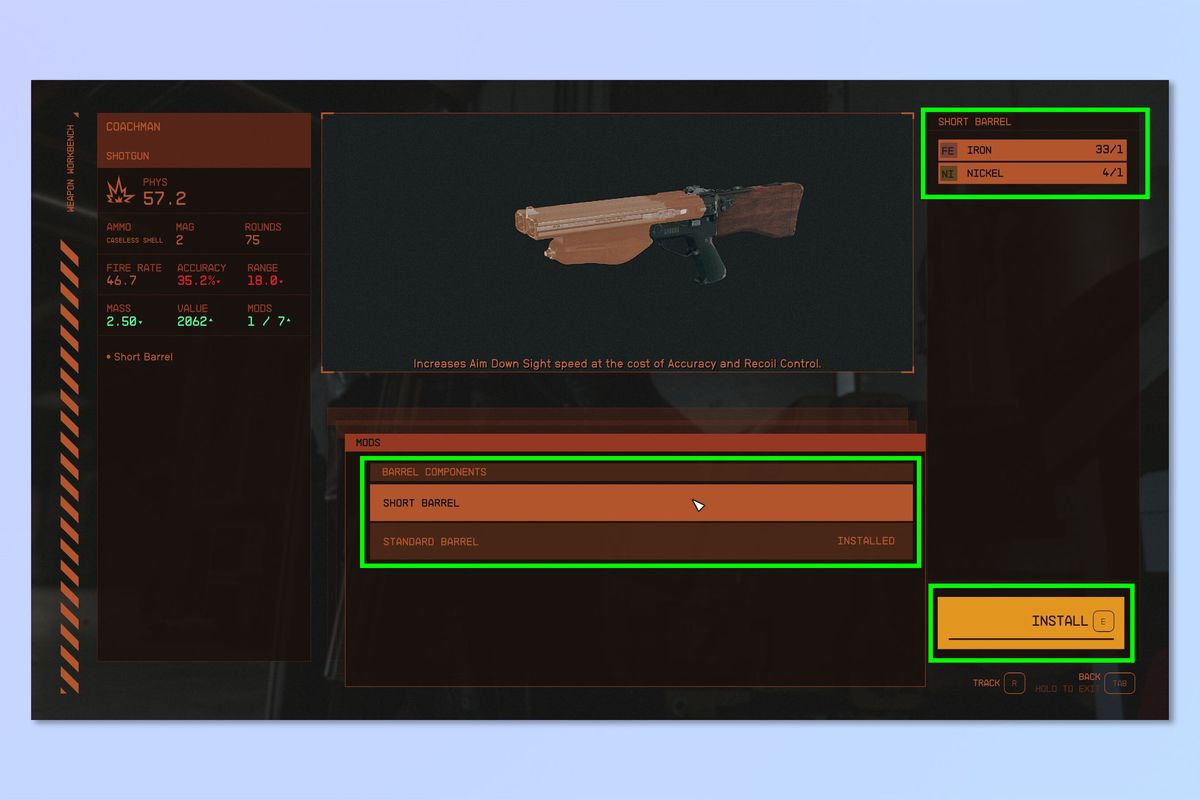Click the PHYS damage burst icon

point(119,190)
